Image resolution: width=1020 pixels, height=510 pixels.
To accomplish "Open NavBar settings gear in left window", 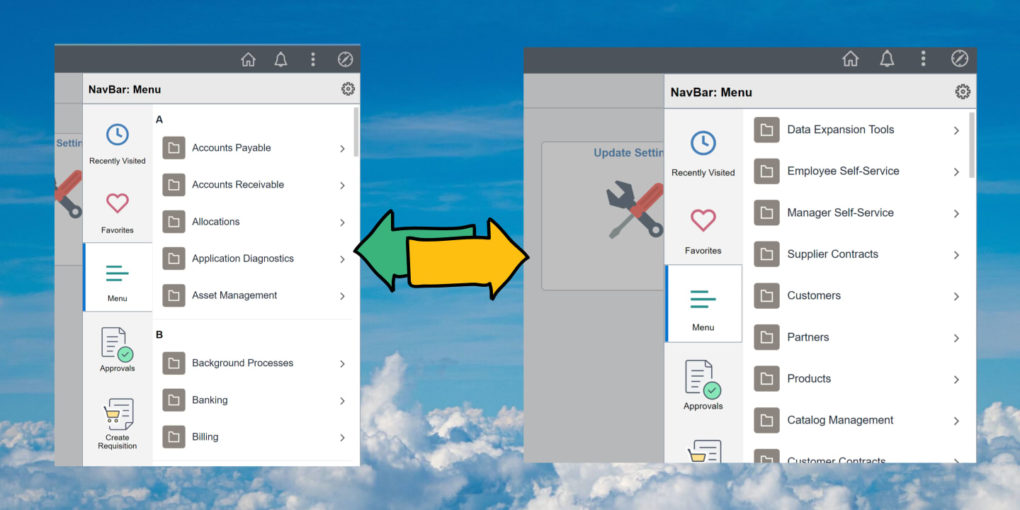I will (348, 89).
